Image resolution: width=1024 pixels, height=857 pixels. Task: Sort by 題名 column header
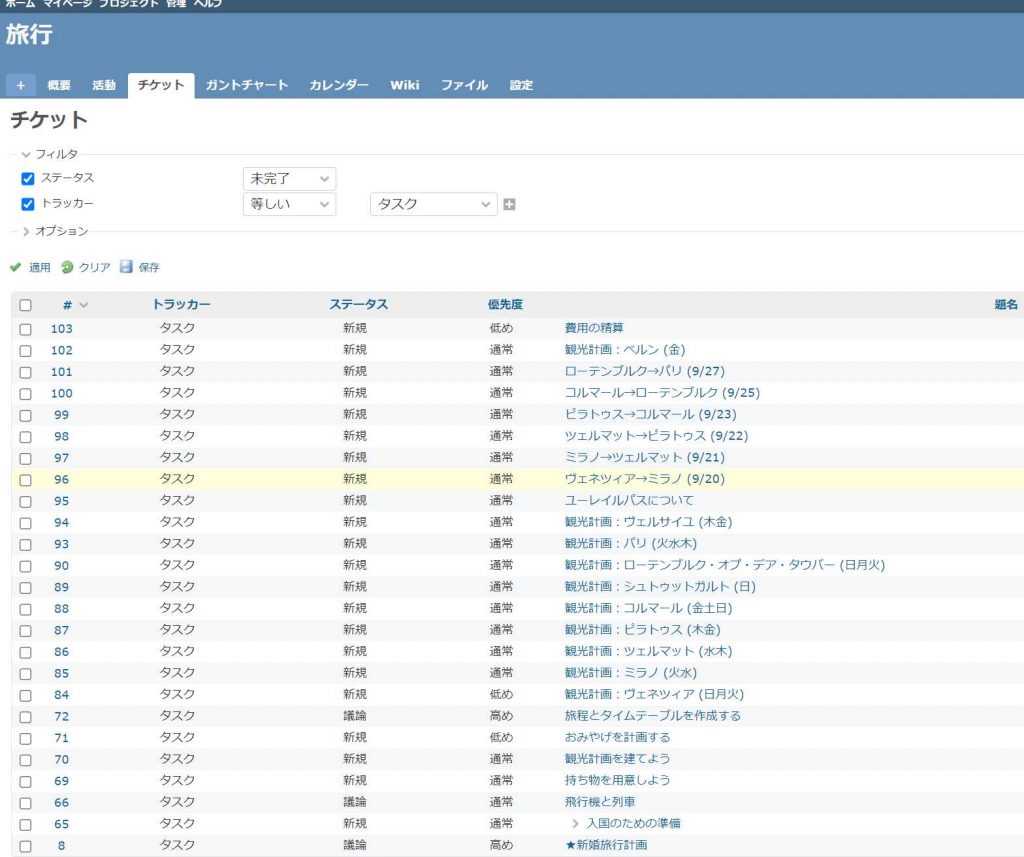[x=1006, y=304]
